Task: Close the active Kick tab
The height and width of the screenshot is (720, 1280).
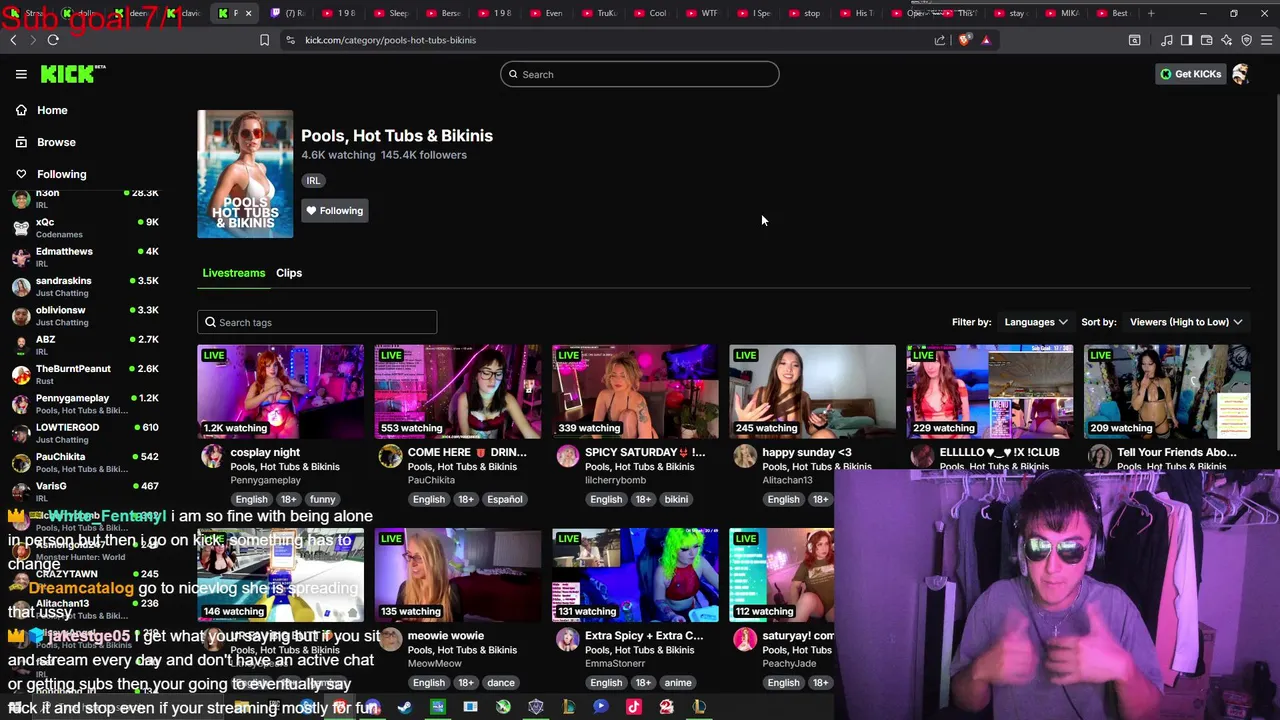Action: [248, 13]
